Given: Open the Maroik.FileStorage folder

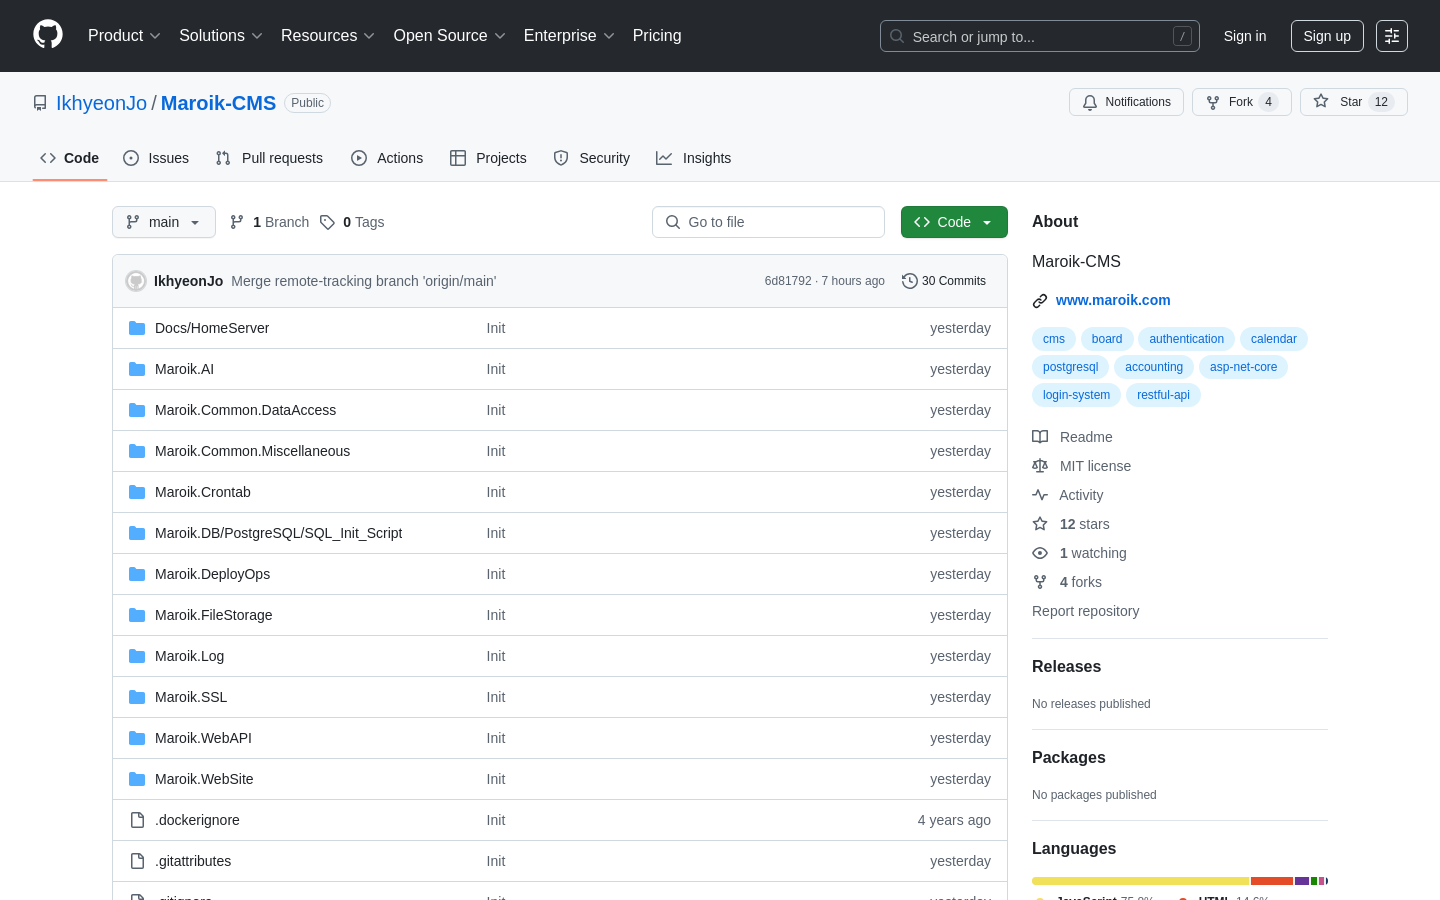Looking at the screenshot, I should [x=213, y=615].
